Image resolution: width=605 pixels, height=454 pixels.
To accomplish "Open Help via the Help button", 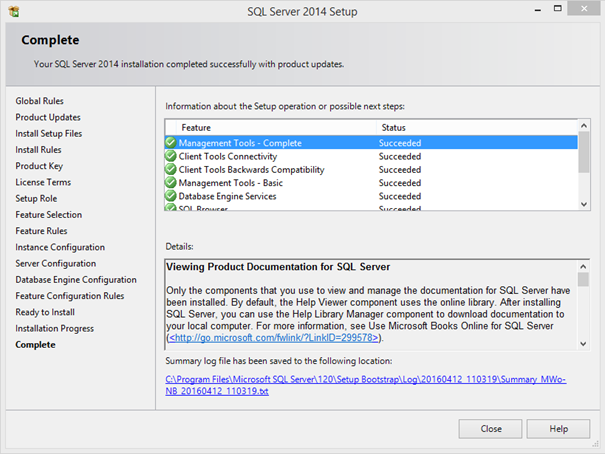I will [x=558, y=429].
